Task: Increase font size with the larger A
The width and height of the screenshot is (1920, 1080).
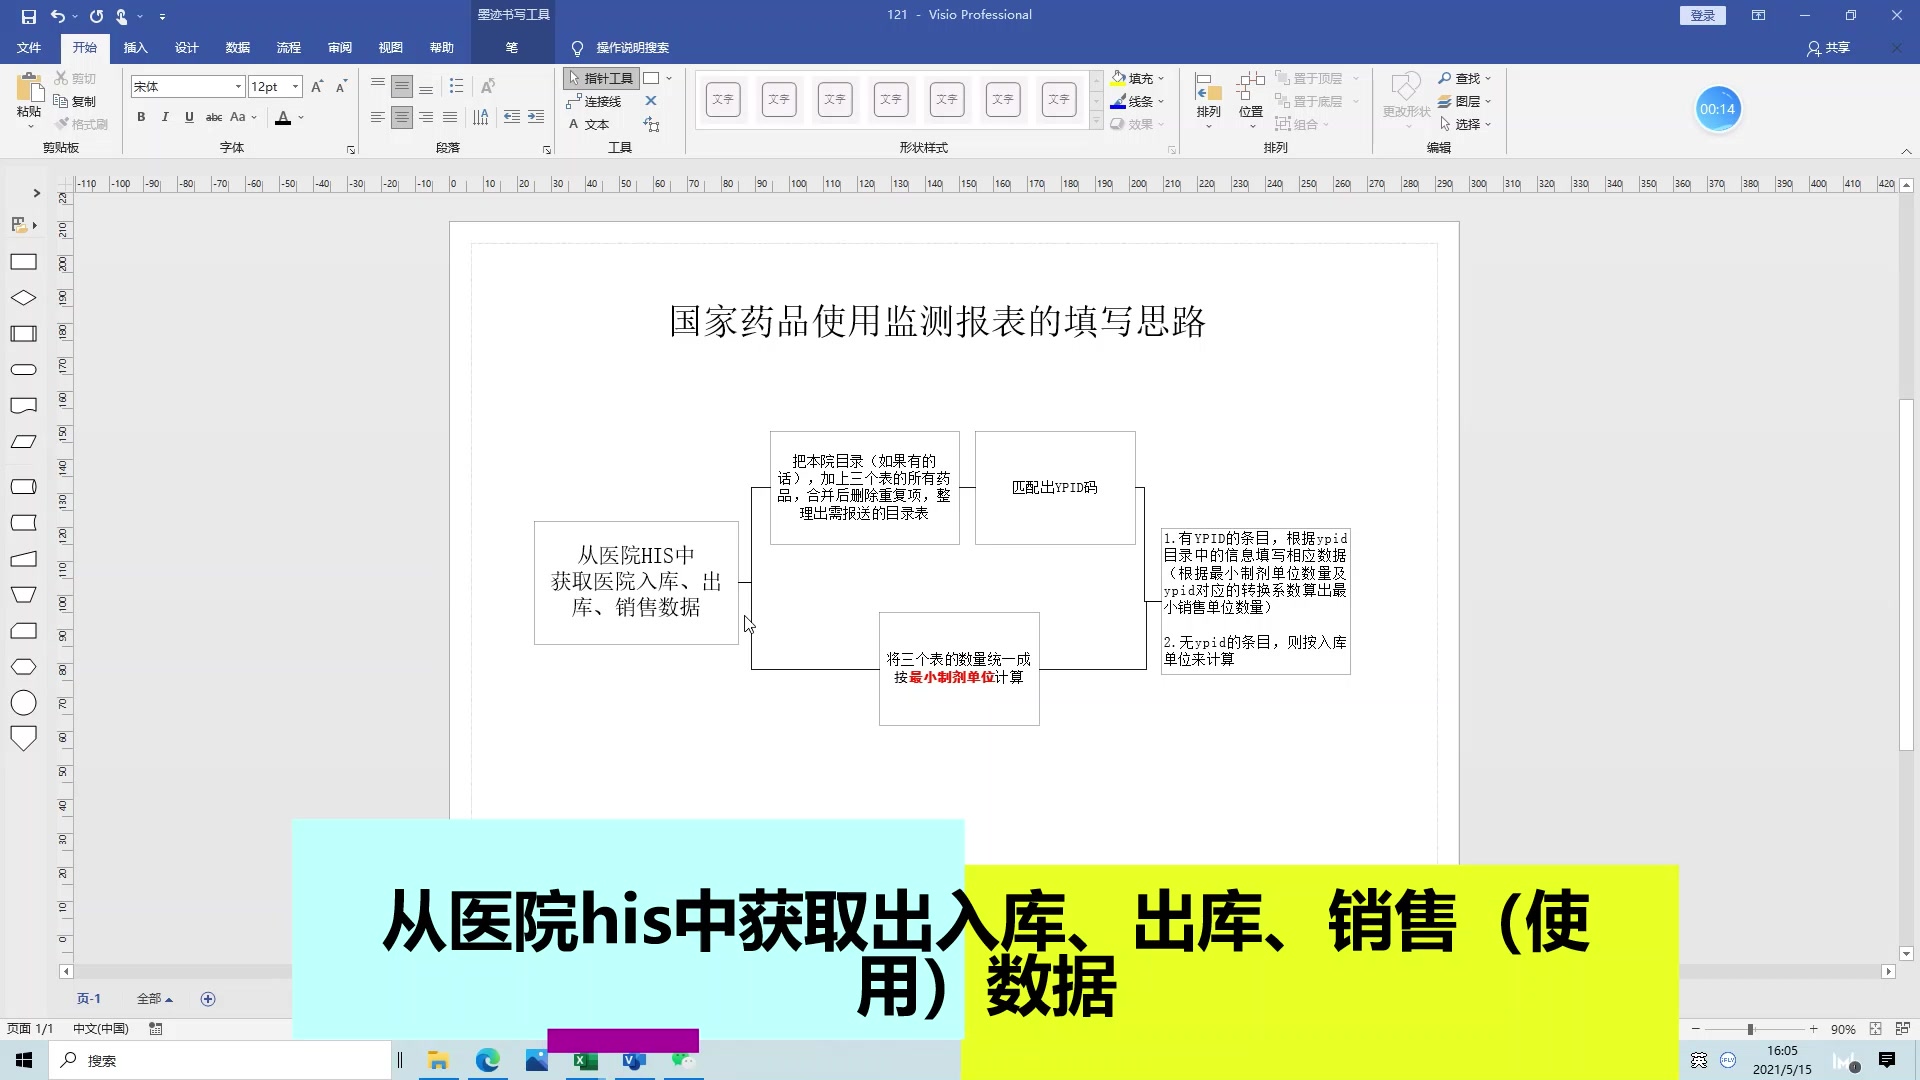Action: pyautogui.click(x=317, y=87)
